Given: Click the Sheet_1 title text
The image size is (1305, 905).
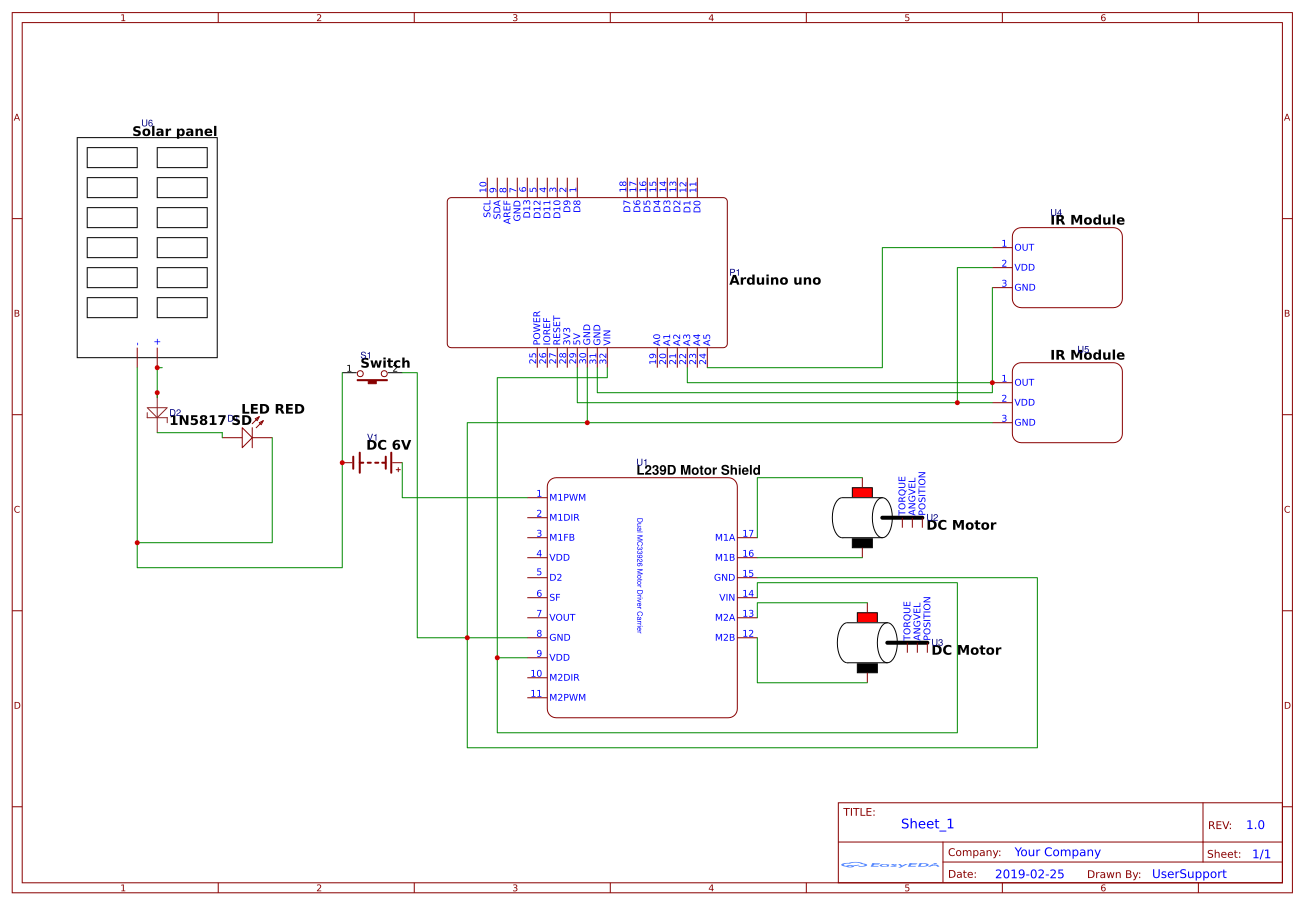Looking at the screenshot, I should point(927,824).
